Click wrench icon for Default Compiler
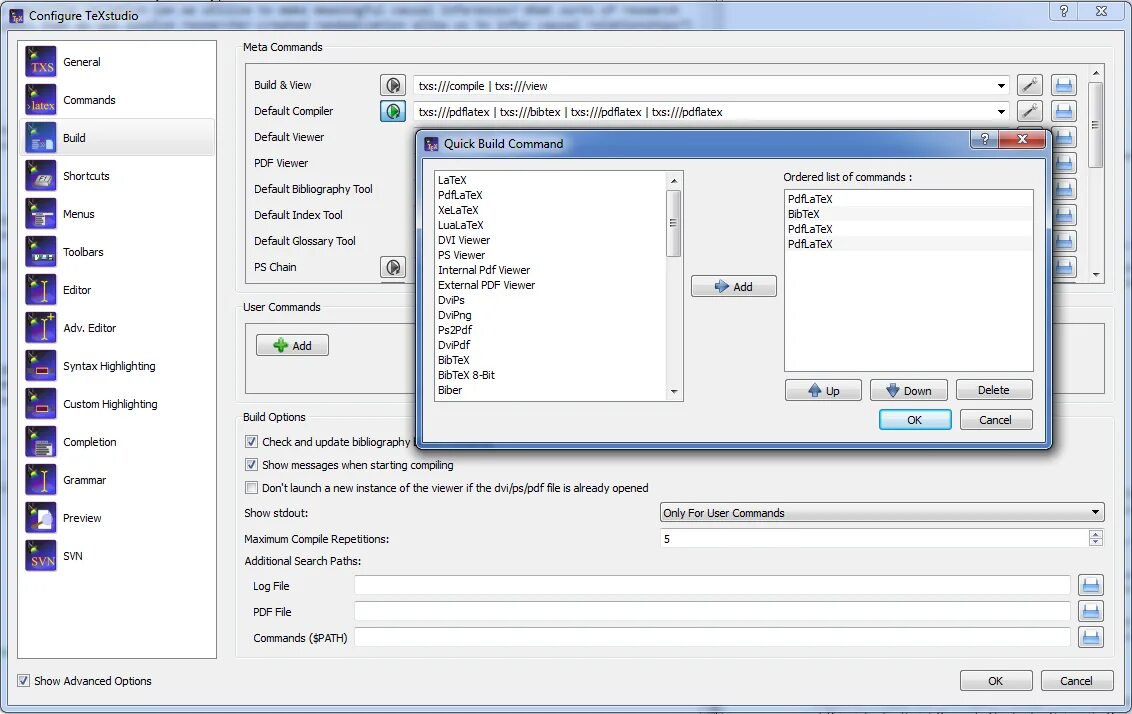Screen dimensions: 1132x714 click(x=1029, y=111)
